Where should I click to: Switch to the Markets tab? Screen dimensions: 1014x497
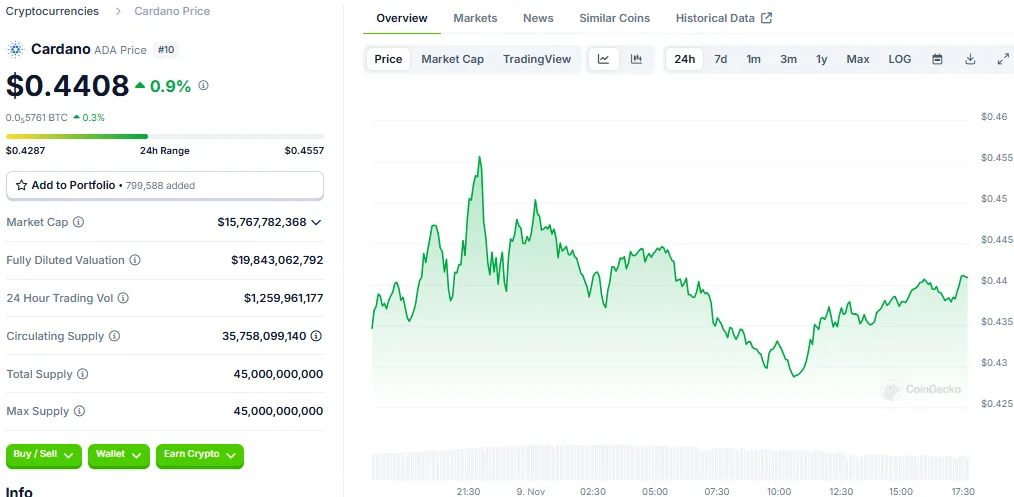coord(475,18)
